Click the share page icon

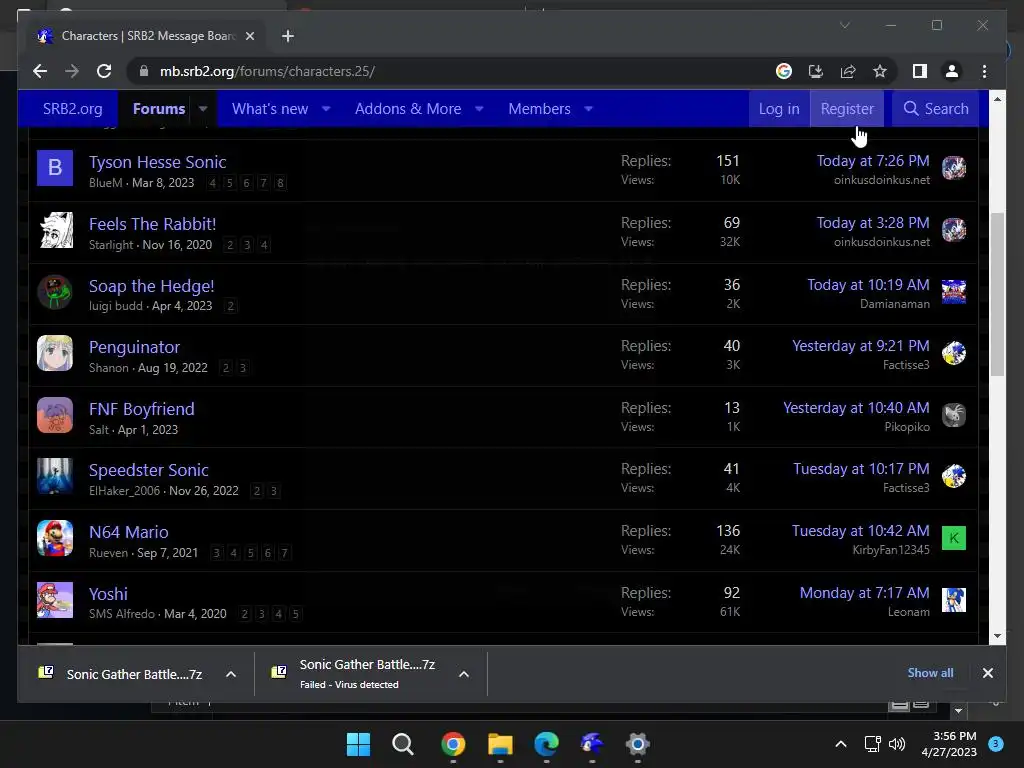point(848,71)
